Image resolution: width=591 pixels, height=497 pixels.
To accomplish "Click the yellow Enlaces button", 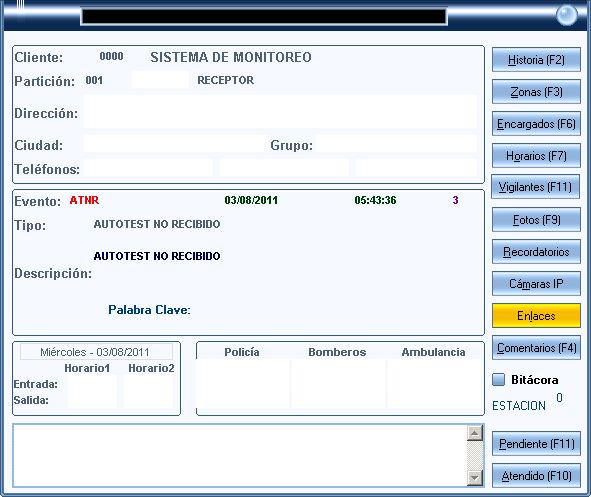I will pyautogui.click(x=536, y=315).
